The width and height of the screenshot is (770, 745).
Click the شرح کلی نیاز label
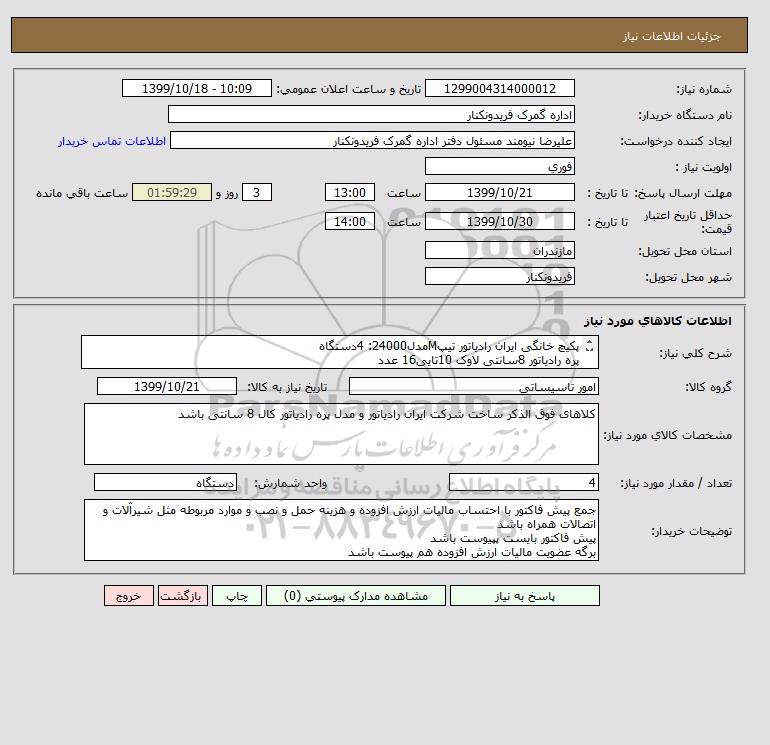[x=695, y=353]
